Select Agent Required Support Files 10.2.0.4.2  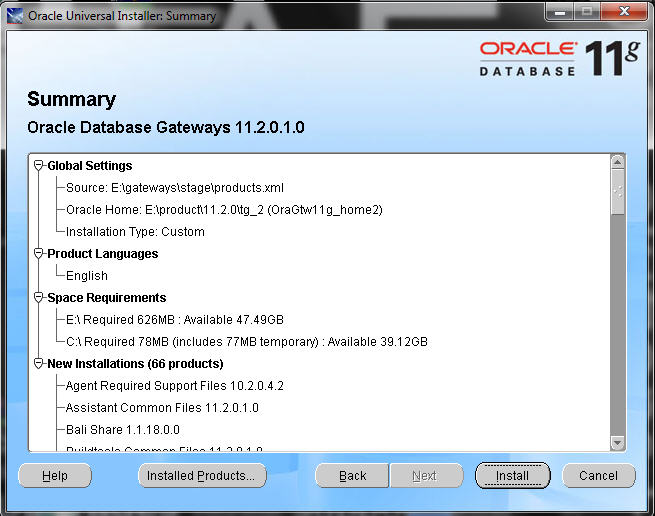[x=175, y=386]
